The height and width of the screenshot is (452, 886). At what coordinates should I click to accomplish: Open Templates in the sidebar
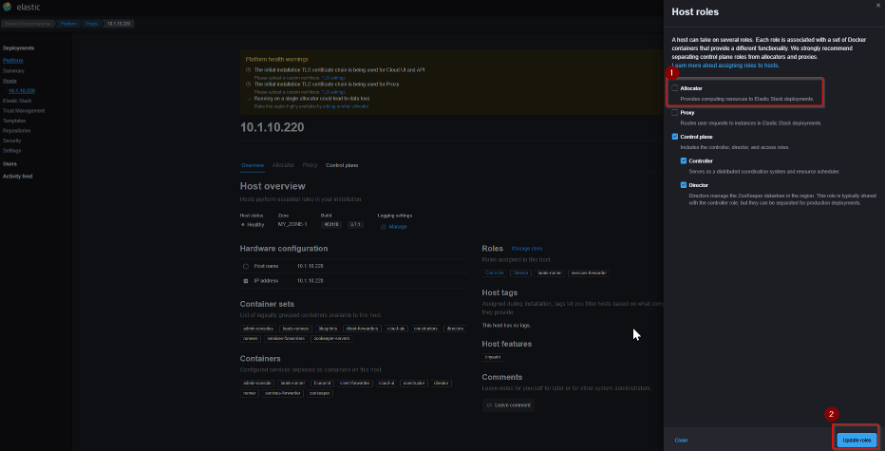pyautogui.click(x=14, y=120)
